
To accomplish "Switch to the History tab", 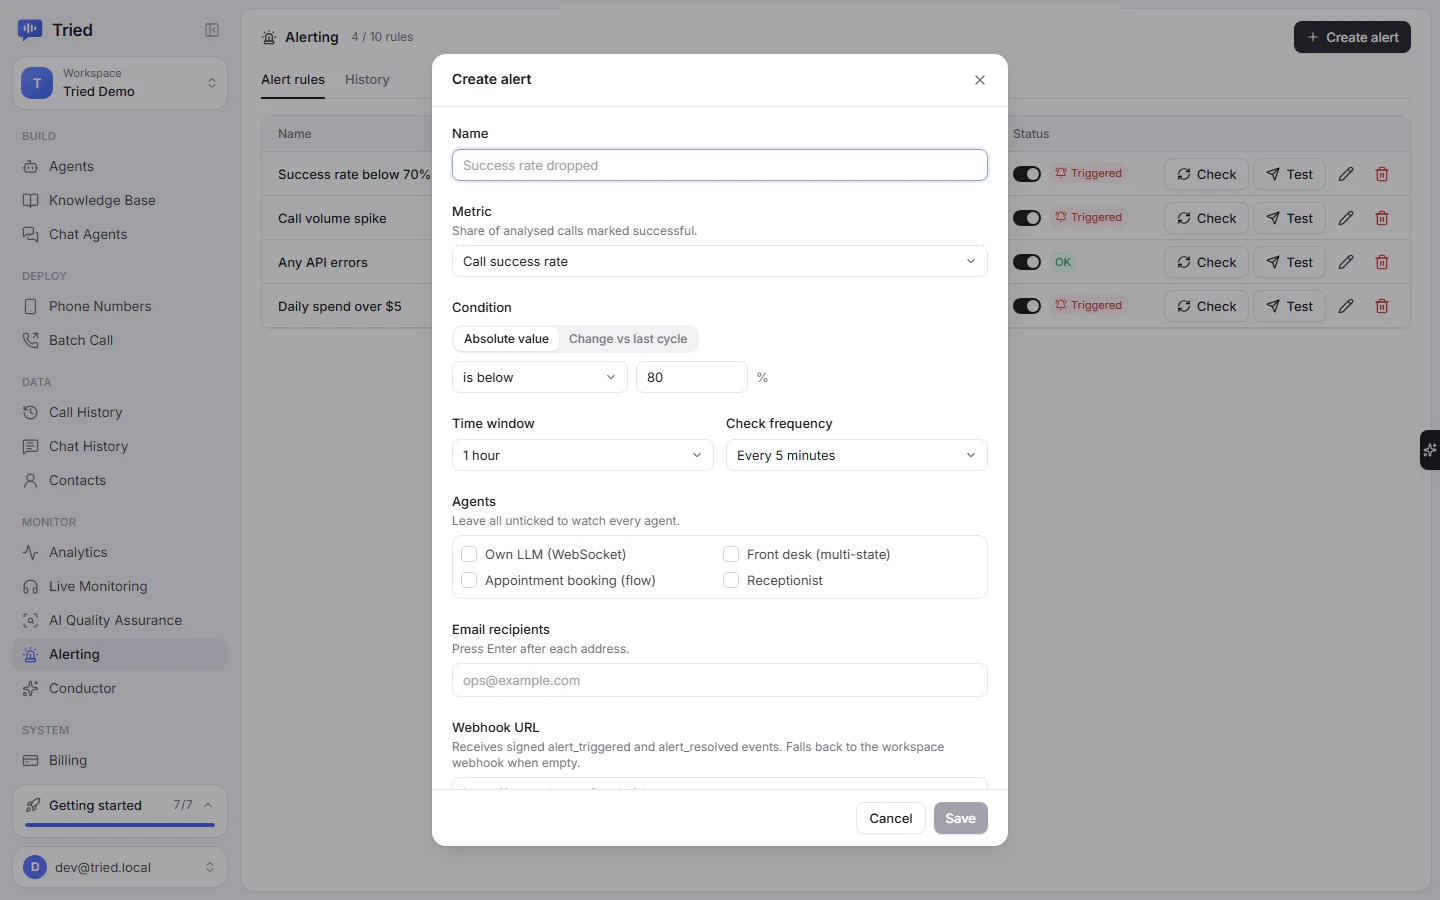I will 367,80.
